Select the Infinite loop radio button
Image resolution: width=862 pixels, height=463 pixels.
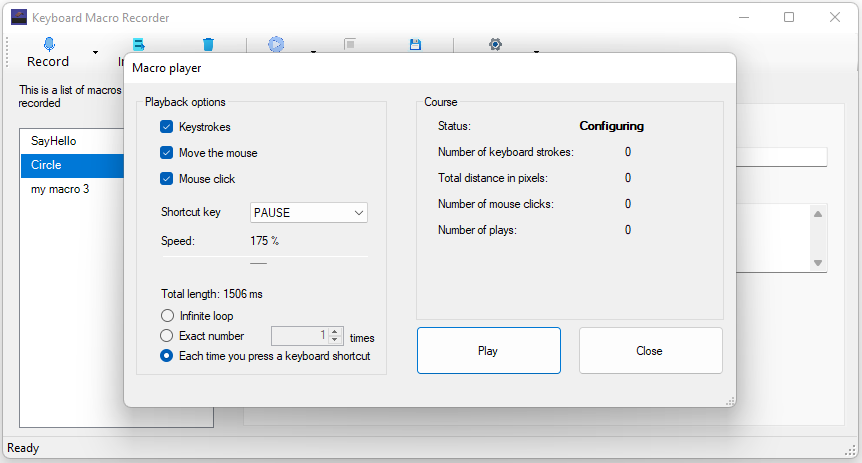pyautogui.click(x=167, y=316)
